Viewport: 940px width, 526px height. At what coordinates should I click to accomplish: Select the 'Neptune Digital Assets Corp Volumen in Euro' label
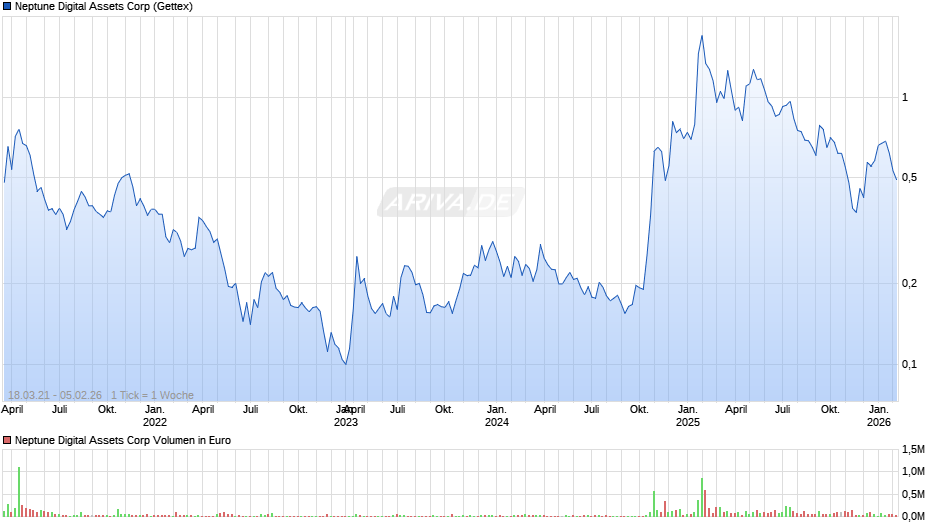[x=123, y=440]
